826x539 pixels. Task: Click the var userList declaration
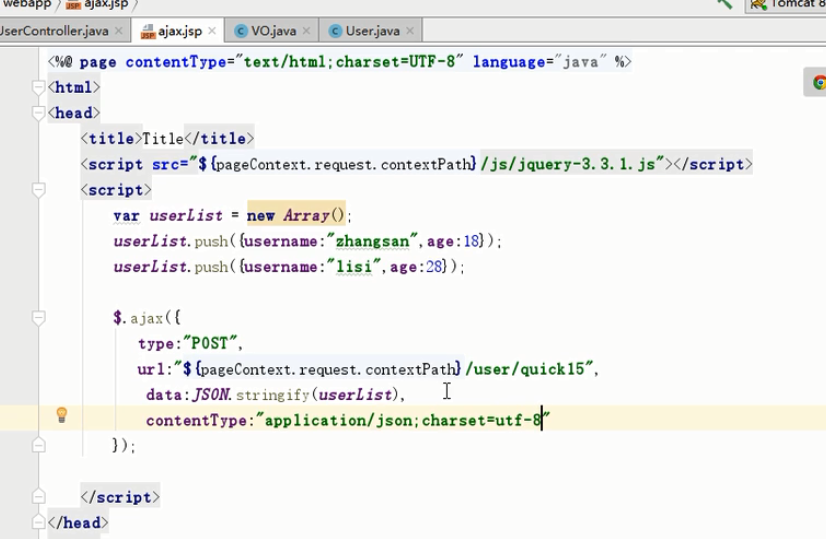168,215
